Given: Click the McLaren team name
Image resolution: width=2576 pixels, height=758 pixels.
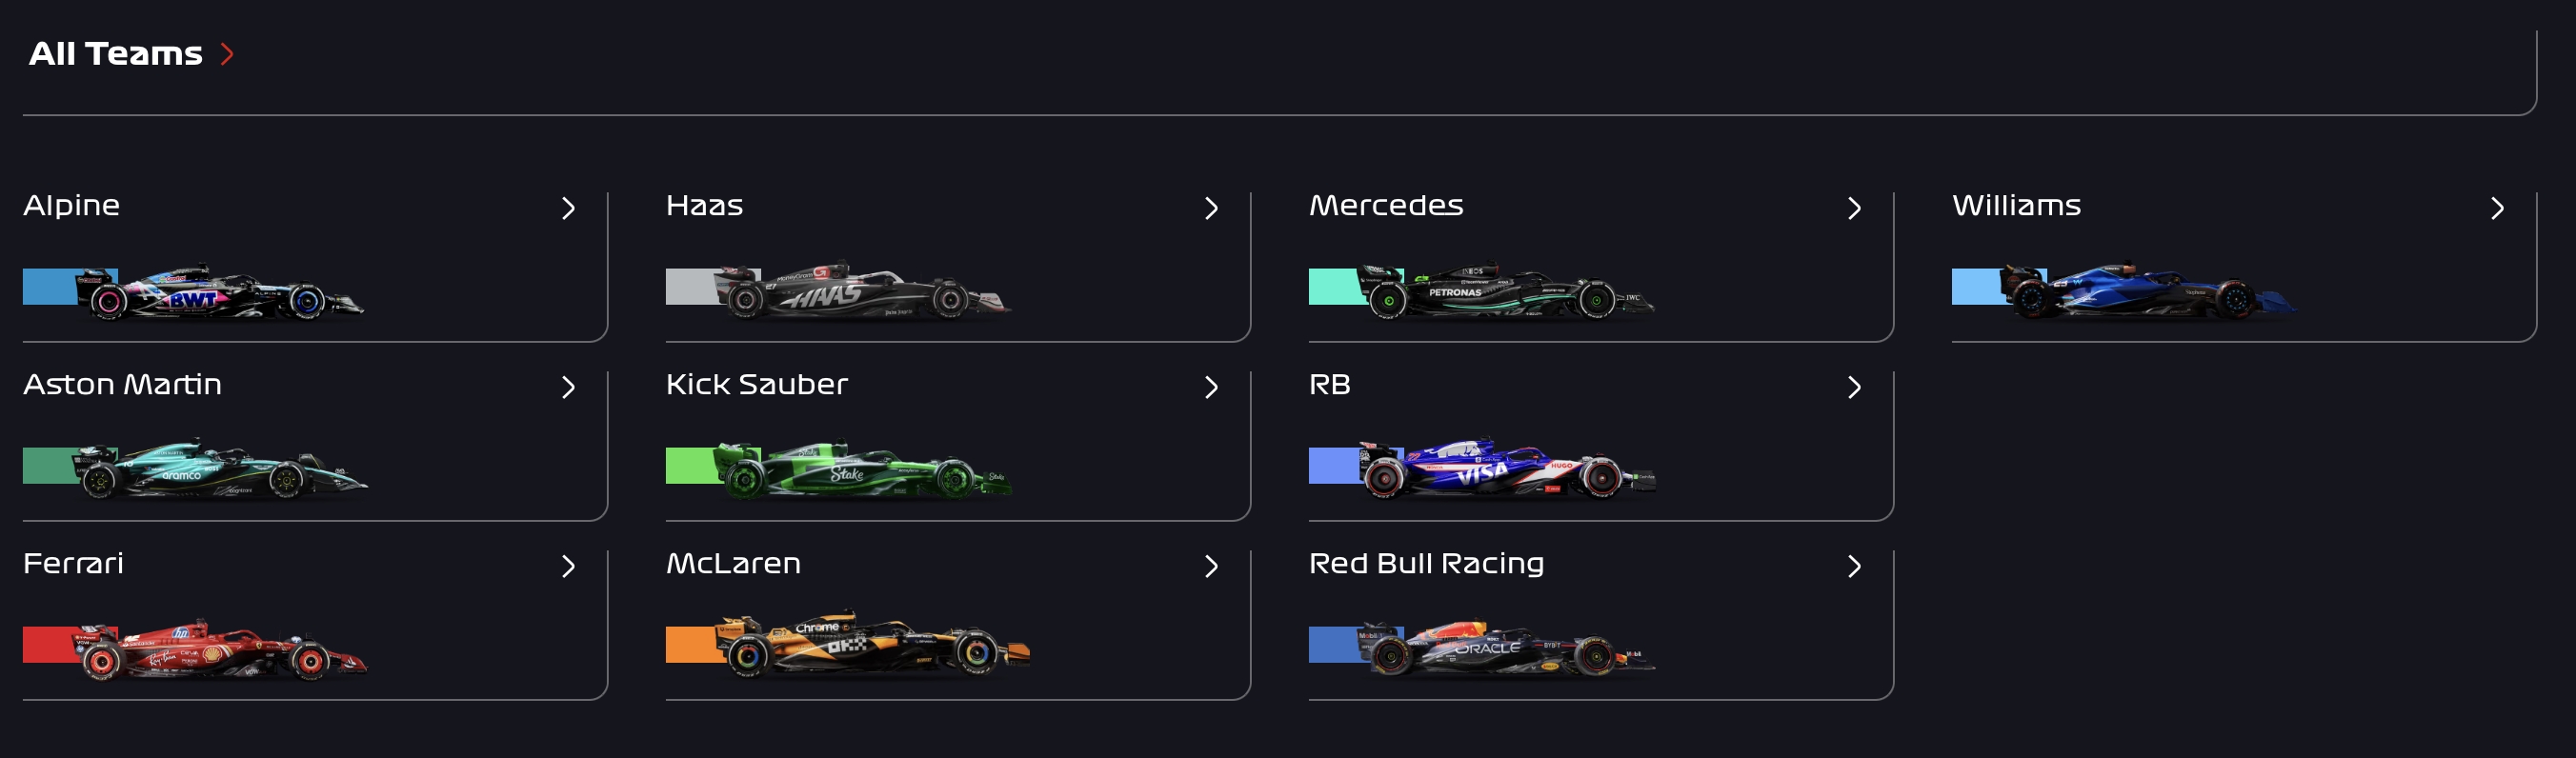Looking at the screenshot, I should point(733,564).
